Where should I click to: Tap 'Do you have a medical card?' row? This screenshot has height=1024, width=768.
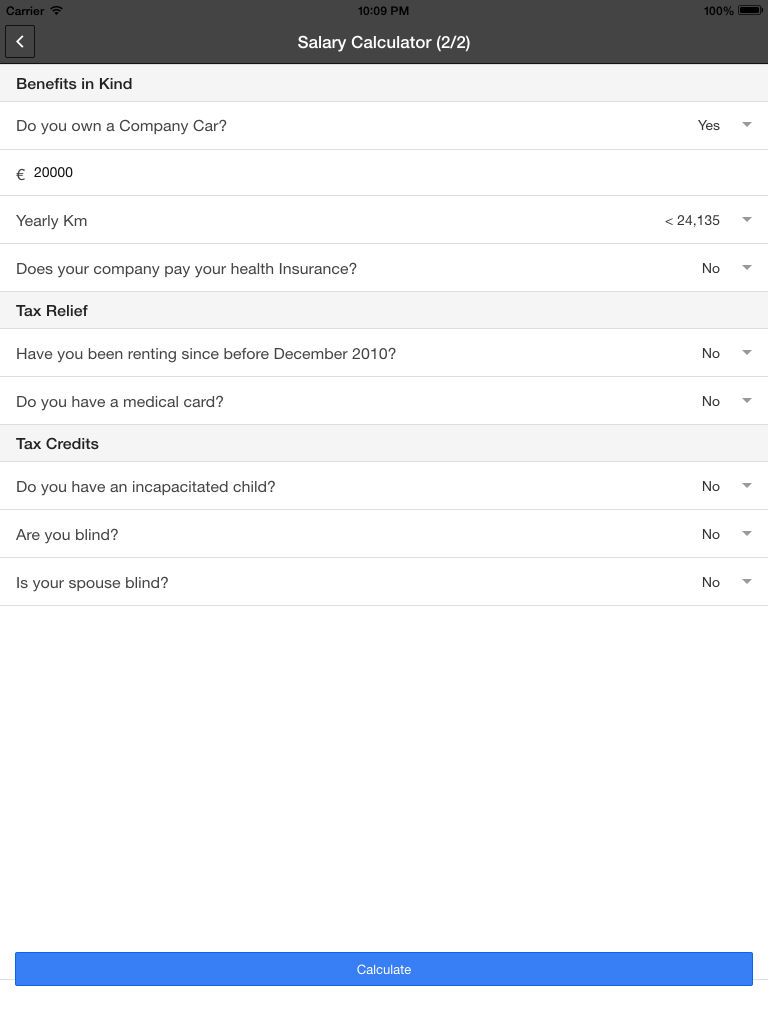384,401
